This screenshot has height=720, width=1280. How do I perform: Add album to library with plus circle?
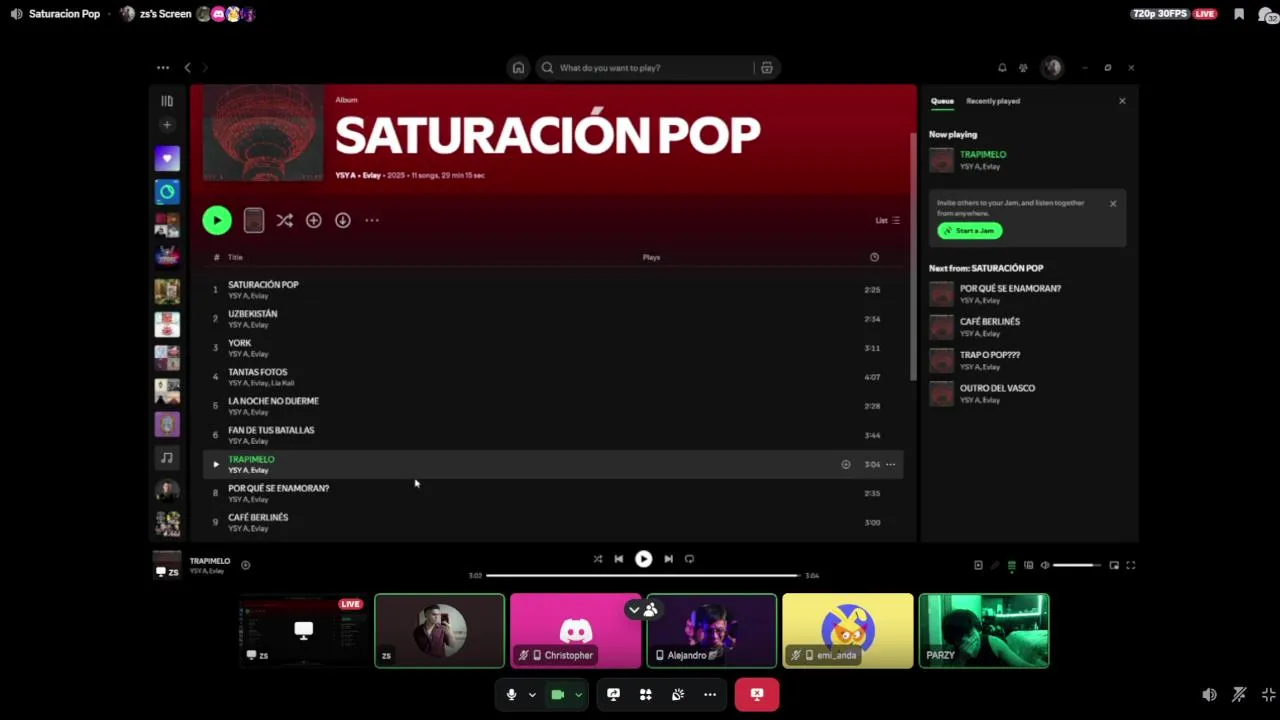[314, 220]
